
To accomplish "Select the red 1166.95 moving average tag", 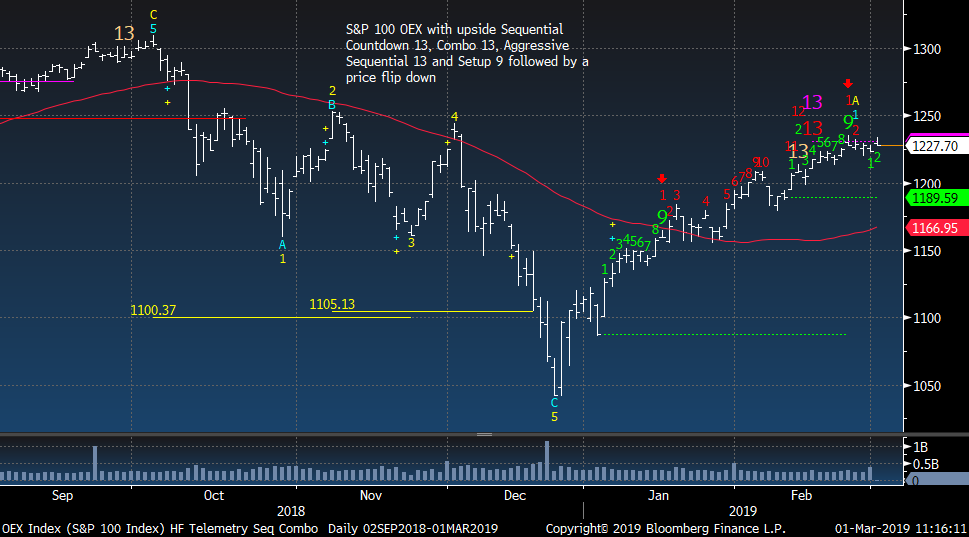I will pos(935,228).
